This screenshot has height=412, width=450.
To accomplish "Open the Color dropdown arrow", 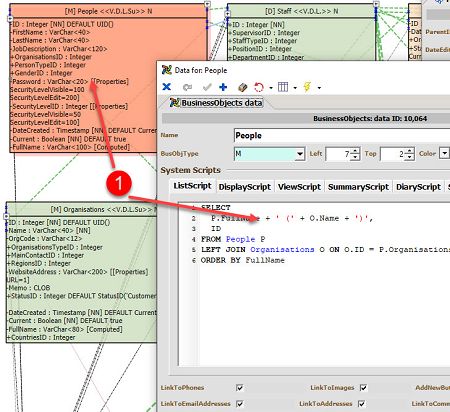I will 444,154.
